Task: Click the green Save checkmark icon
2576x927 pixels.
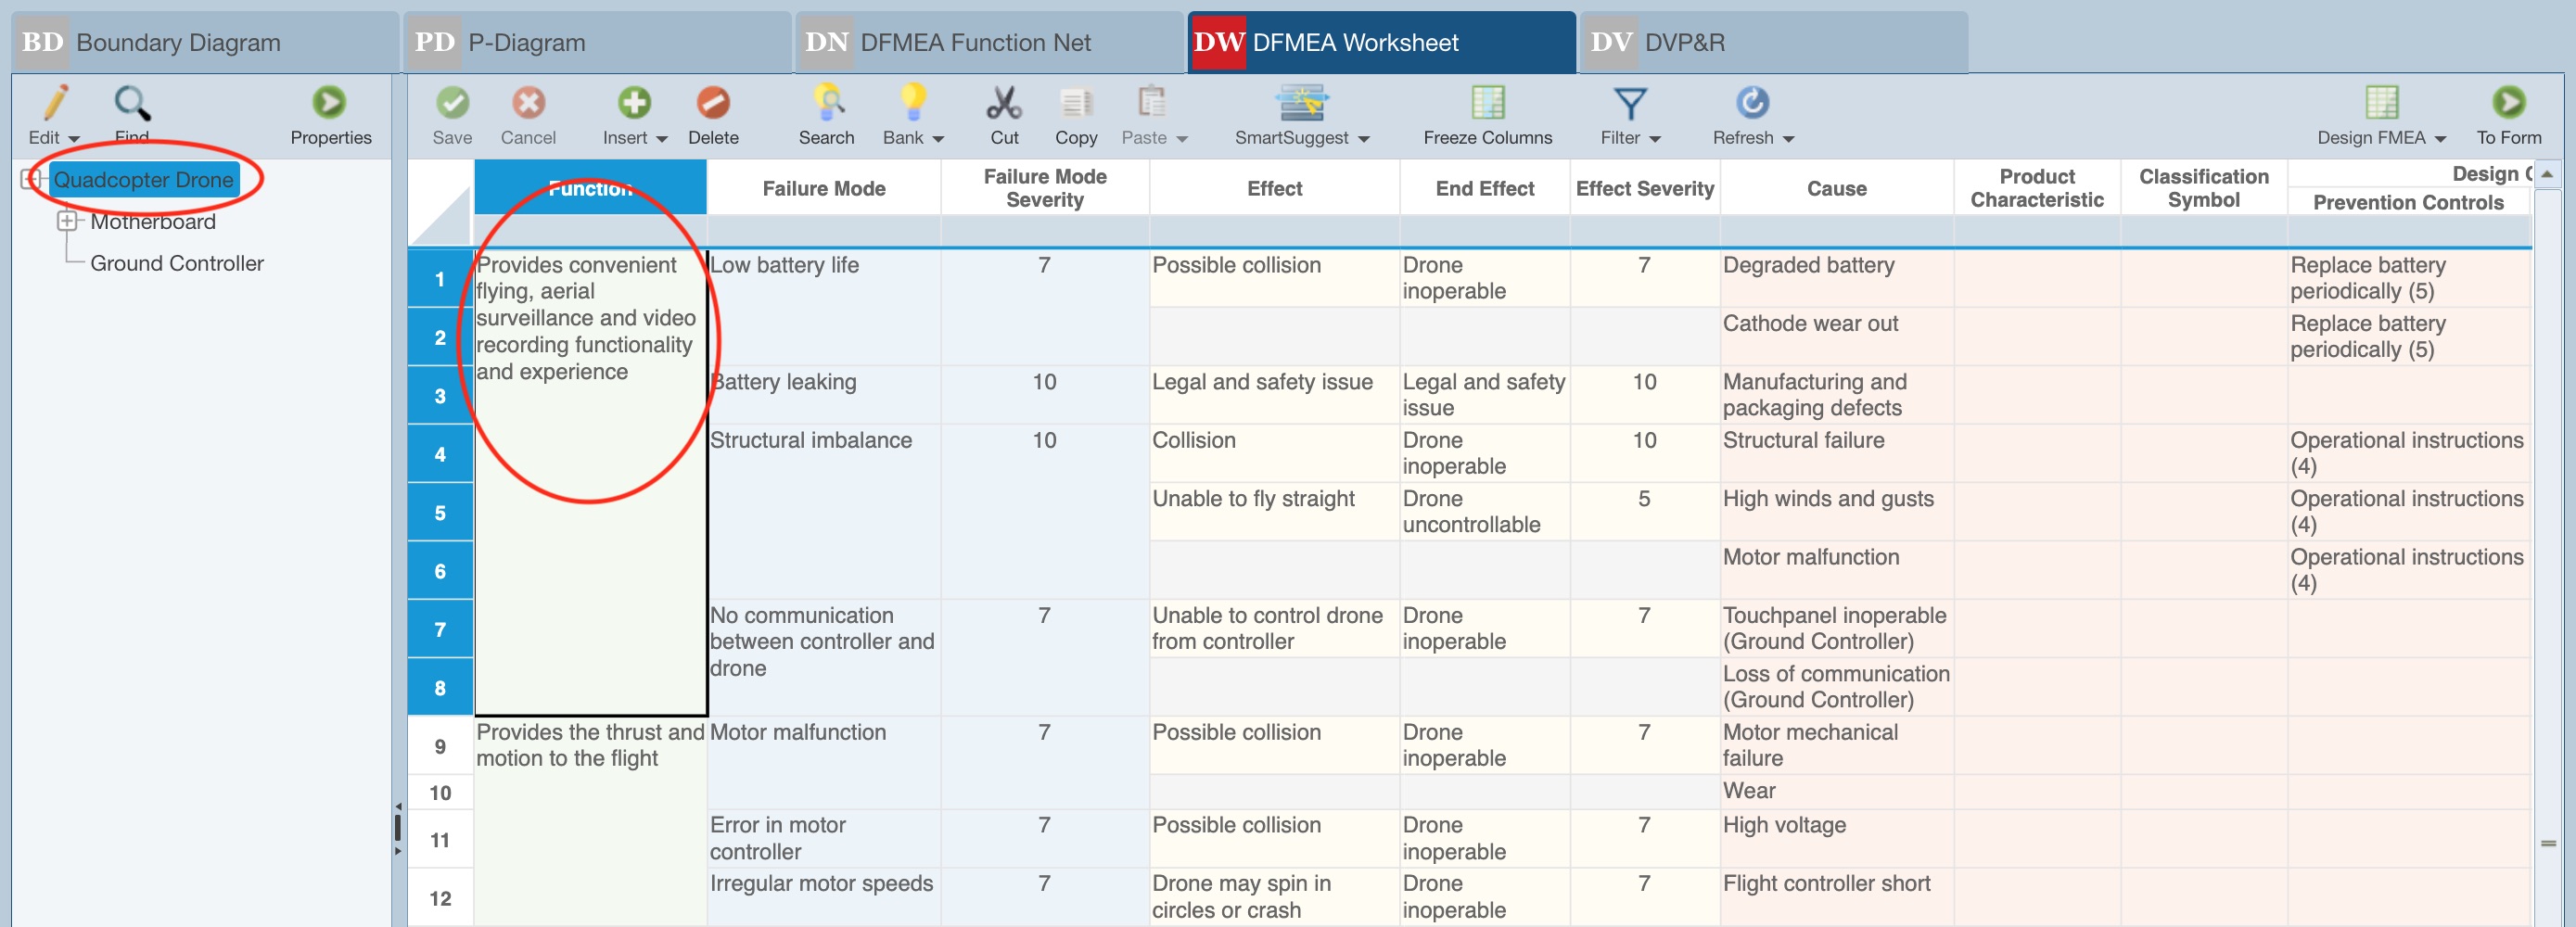Action: tap(452, 103)
